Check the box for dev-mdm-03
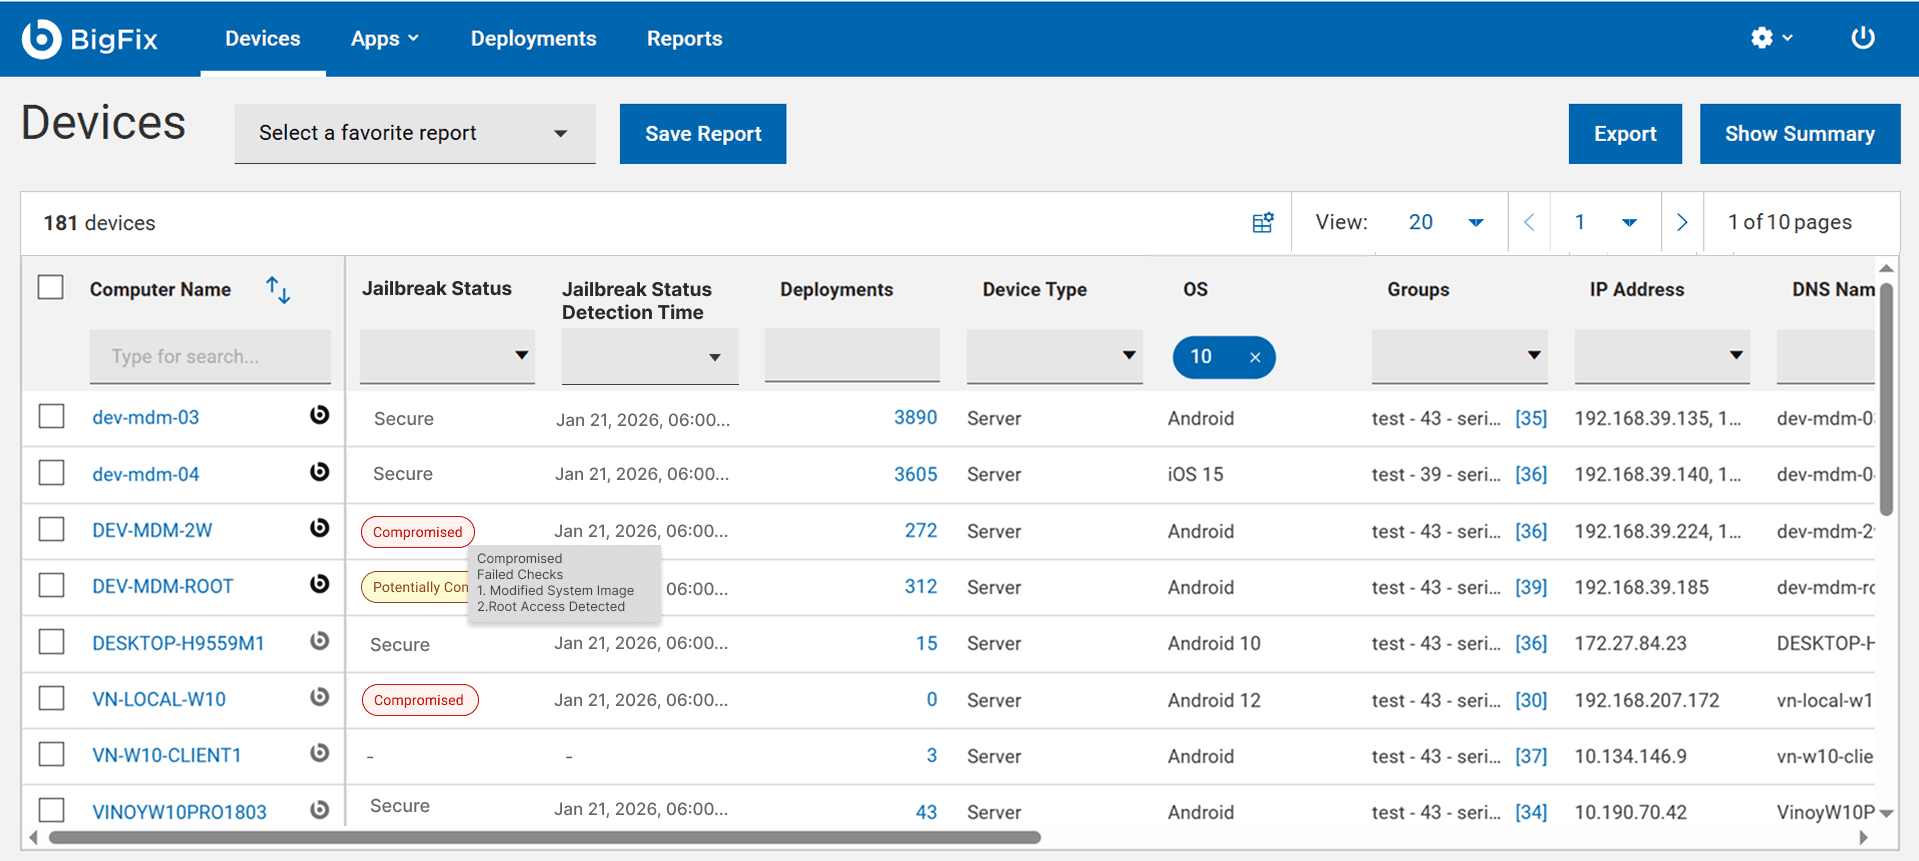This screenshot has height=861, width=1919. click(51, 416)
